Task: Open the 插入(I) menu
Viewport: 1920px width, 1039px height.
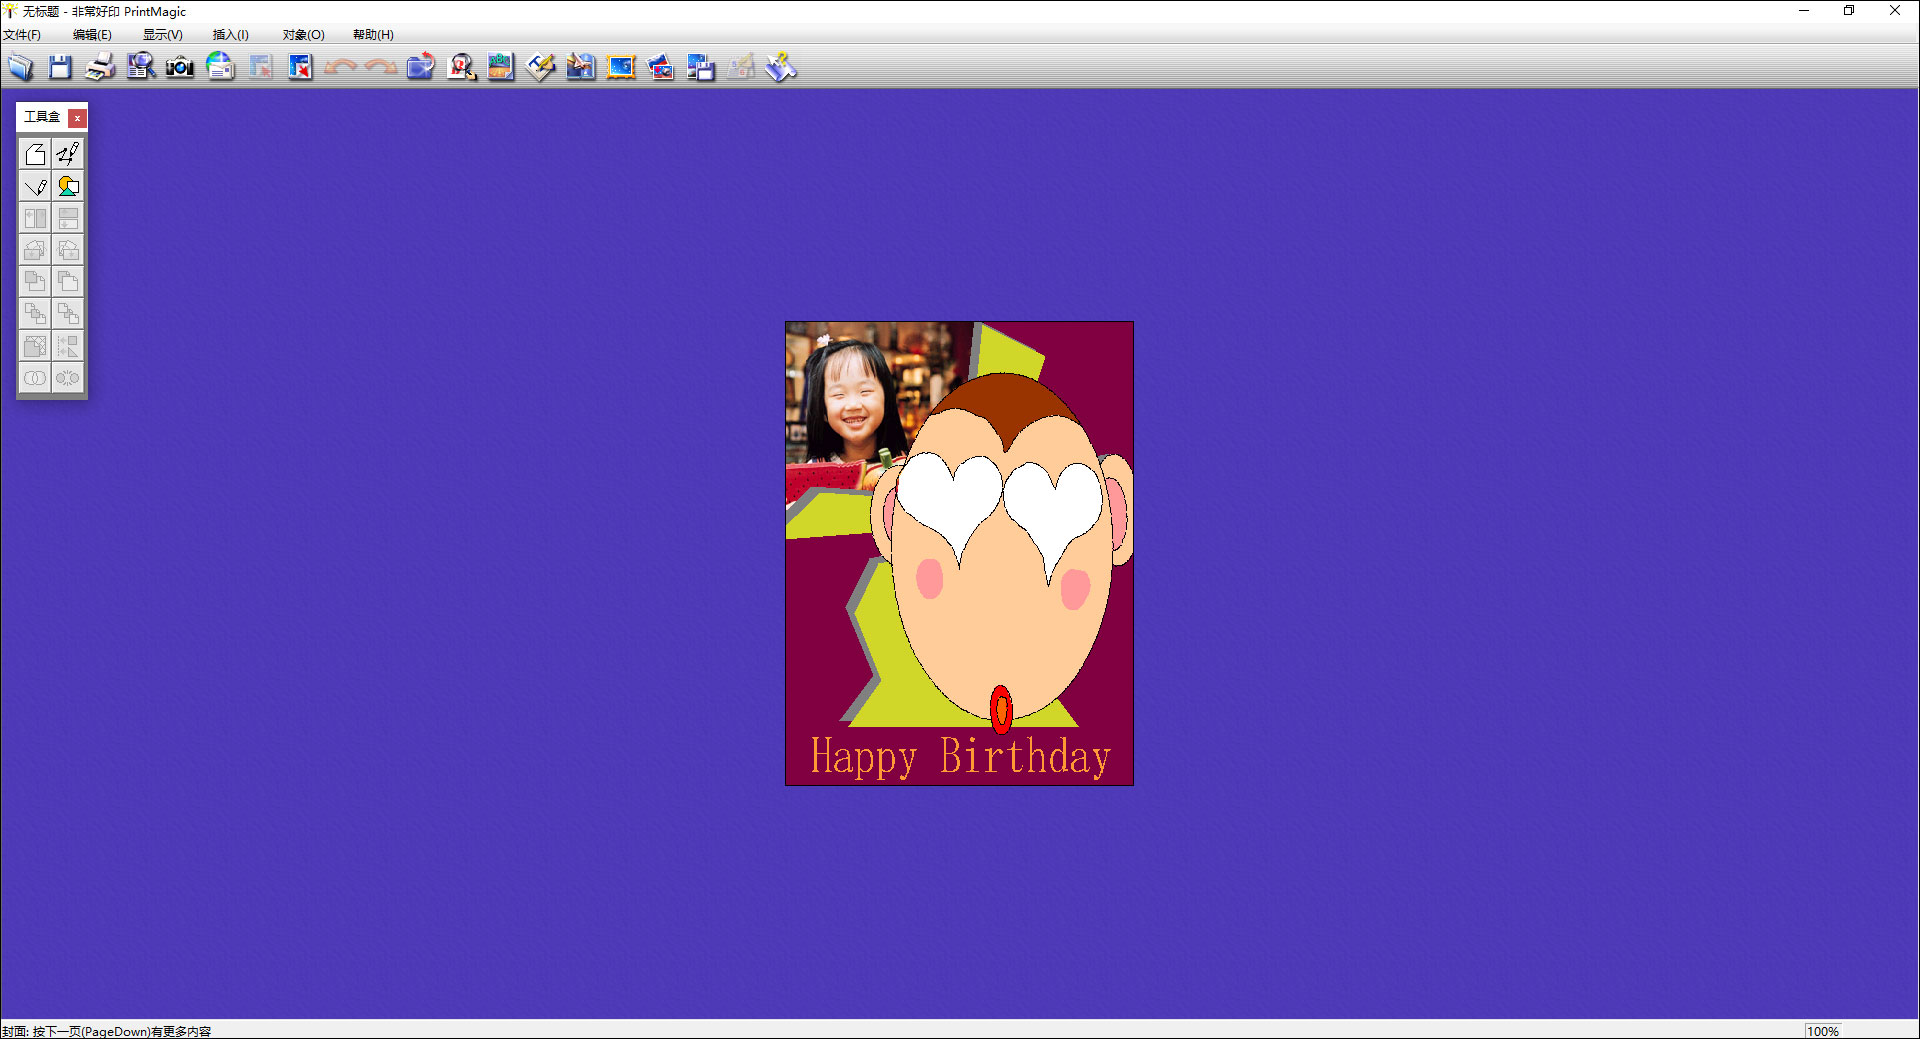Action: tap(230, 35)
